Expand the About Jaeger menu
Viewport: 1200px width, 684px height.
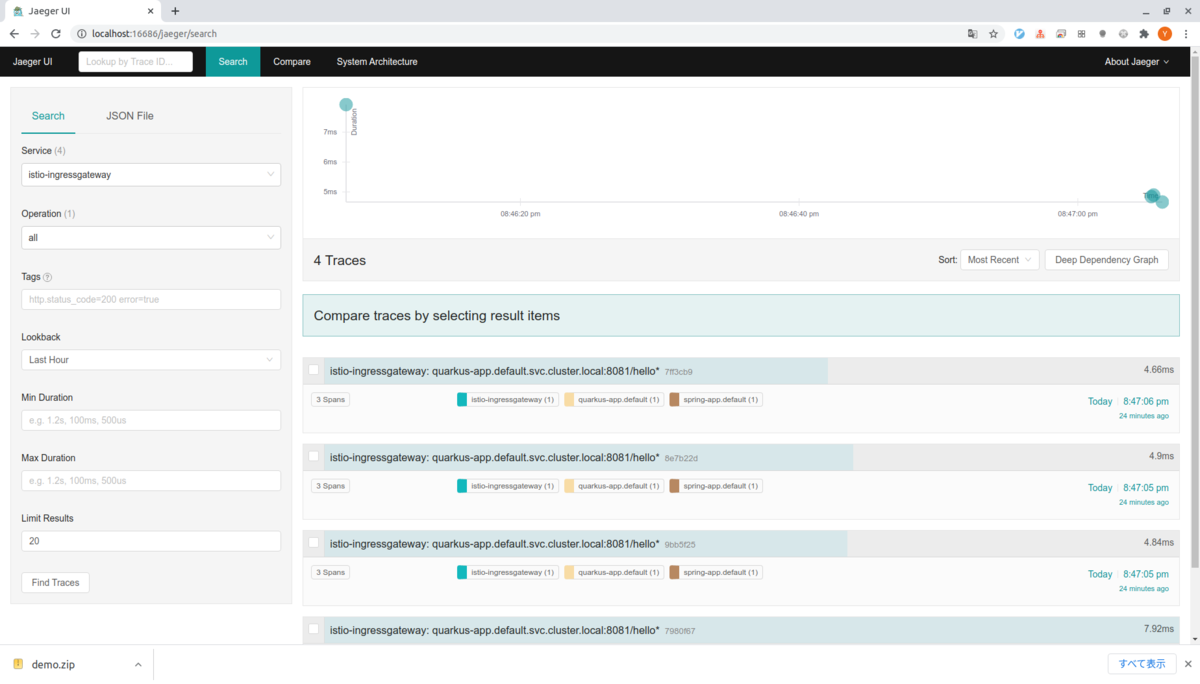pos(1137,62)
